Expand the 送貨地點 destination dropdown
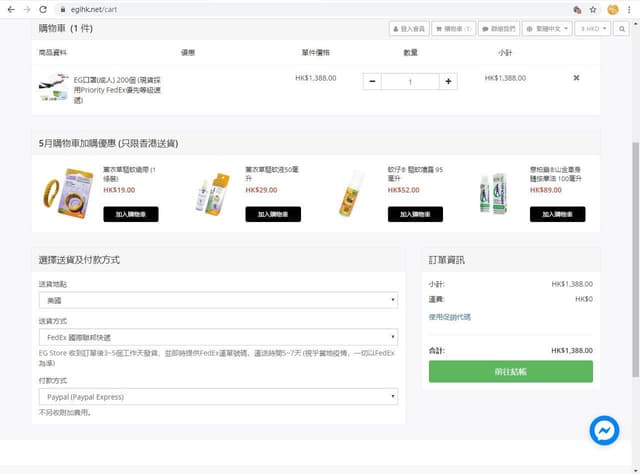 218,300
